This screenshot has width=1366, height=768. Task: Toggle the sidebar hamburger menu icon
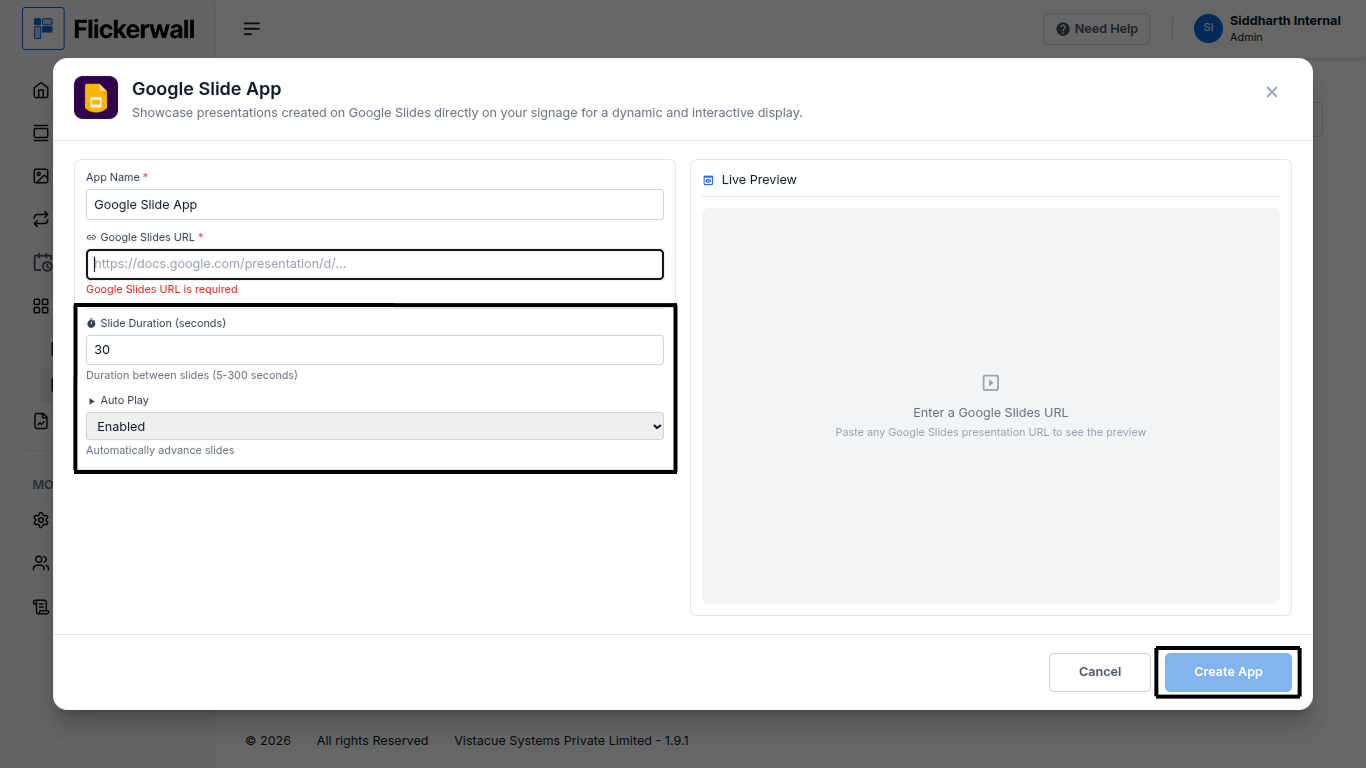coord(252,29)
